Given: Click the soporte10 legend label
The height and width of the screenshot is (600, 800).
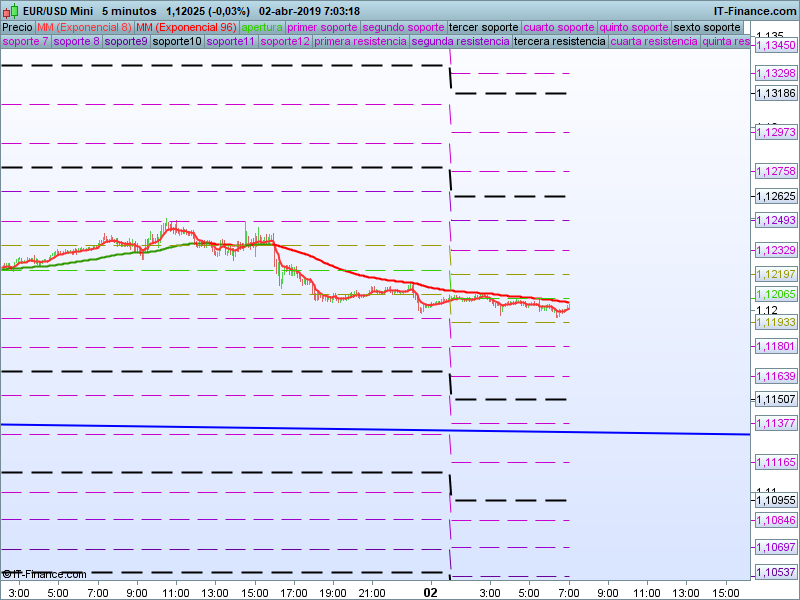Looking at the screenshot, I should click(x=178, y=42).
